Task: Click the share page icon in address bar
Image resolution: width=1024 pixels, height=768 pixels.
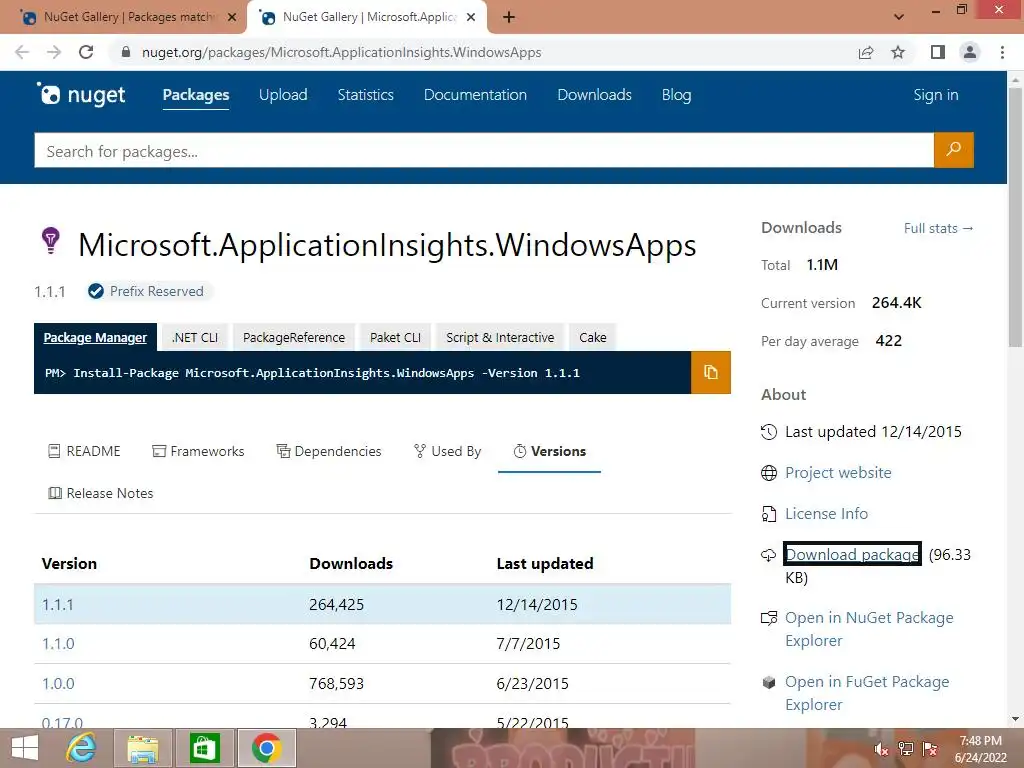Action: (x=866, y=52)
